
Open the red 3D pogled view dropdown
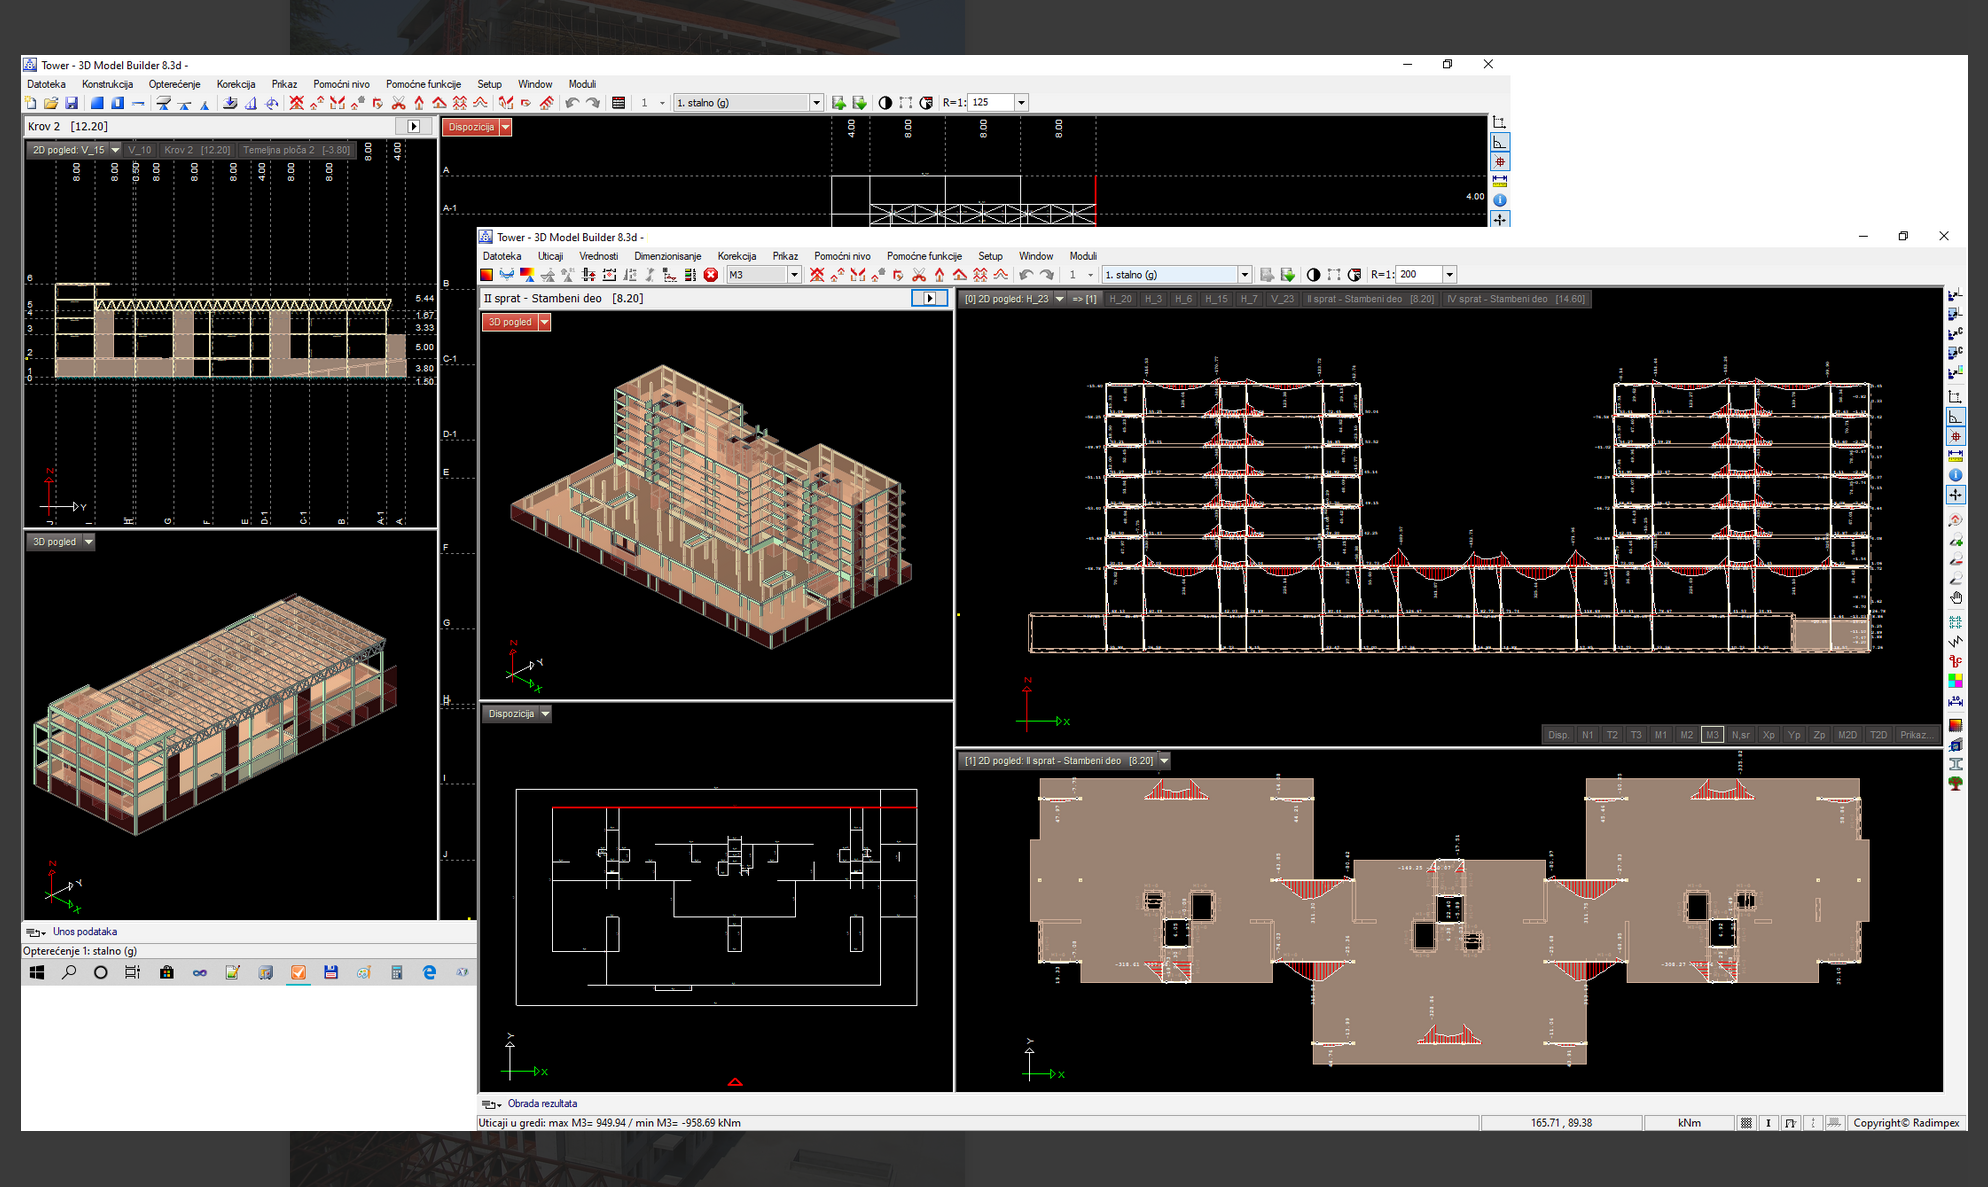pos(545,322)
